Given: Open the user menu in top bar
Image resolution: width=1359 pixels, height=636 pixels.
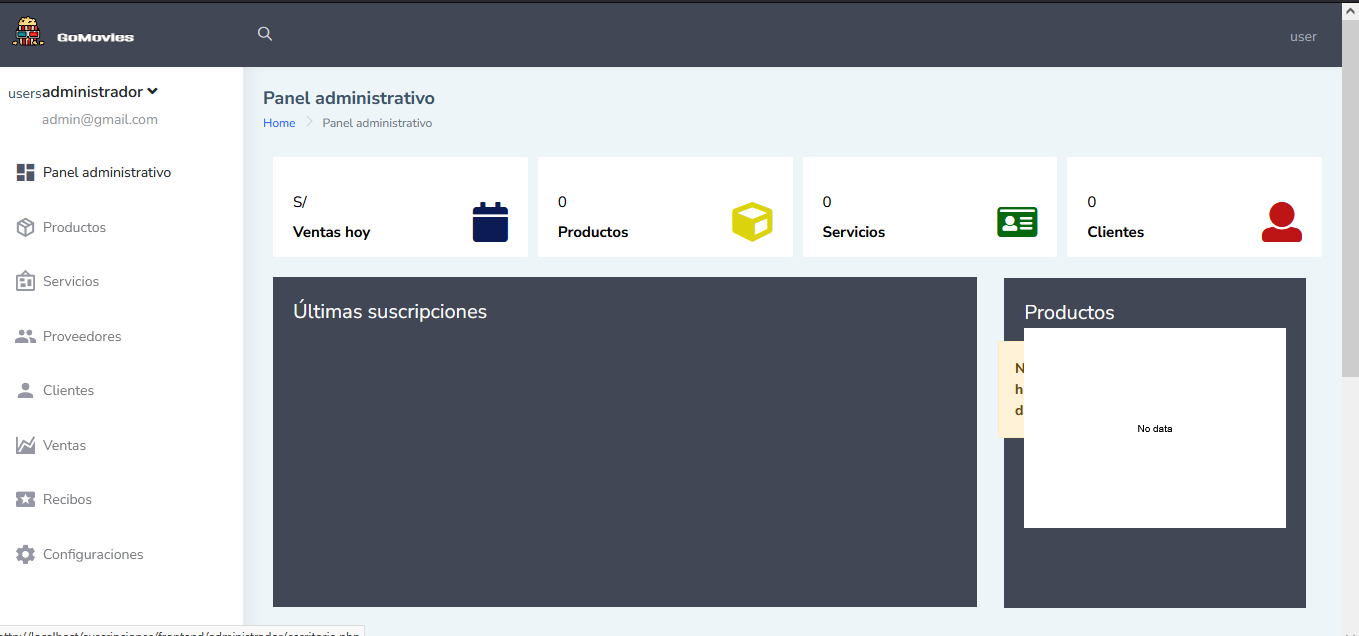Looking at the screenshot, I should pos(1303,37).
